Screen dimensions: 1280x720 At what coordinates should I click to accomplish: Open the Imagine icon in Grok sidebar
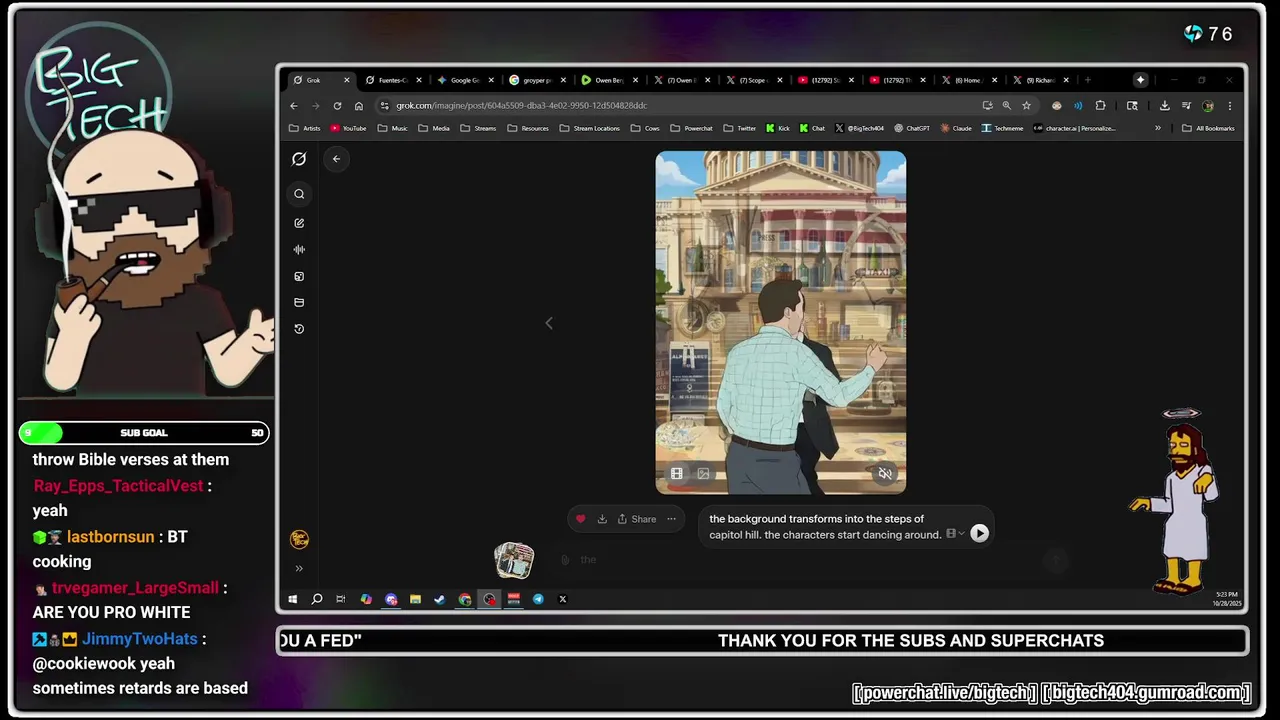pyautogui.click(x=299, y=276)
